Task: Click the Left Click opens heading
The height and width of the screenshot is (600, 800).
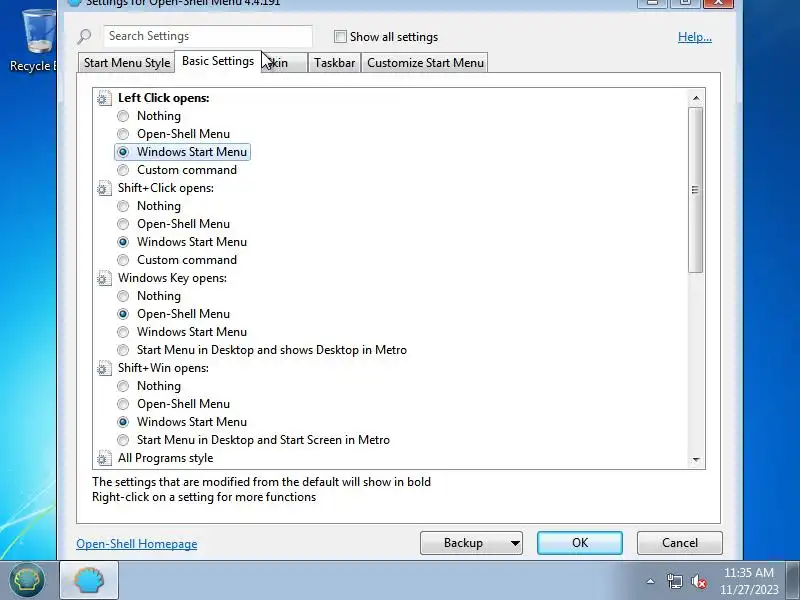Action: (x=163, y=98)
